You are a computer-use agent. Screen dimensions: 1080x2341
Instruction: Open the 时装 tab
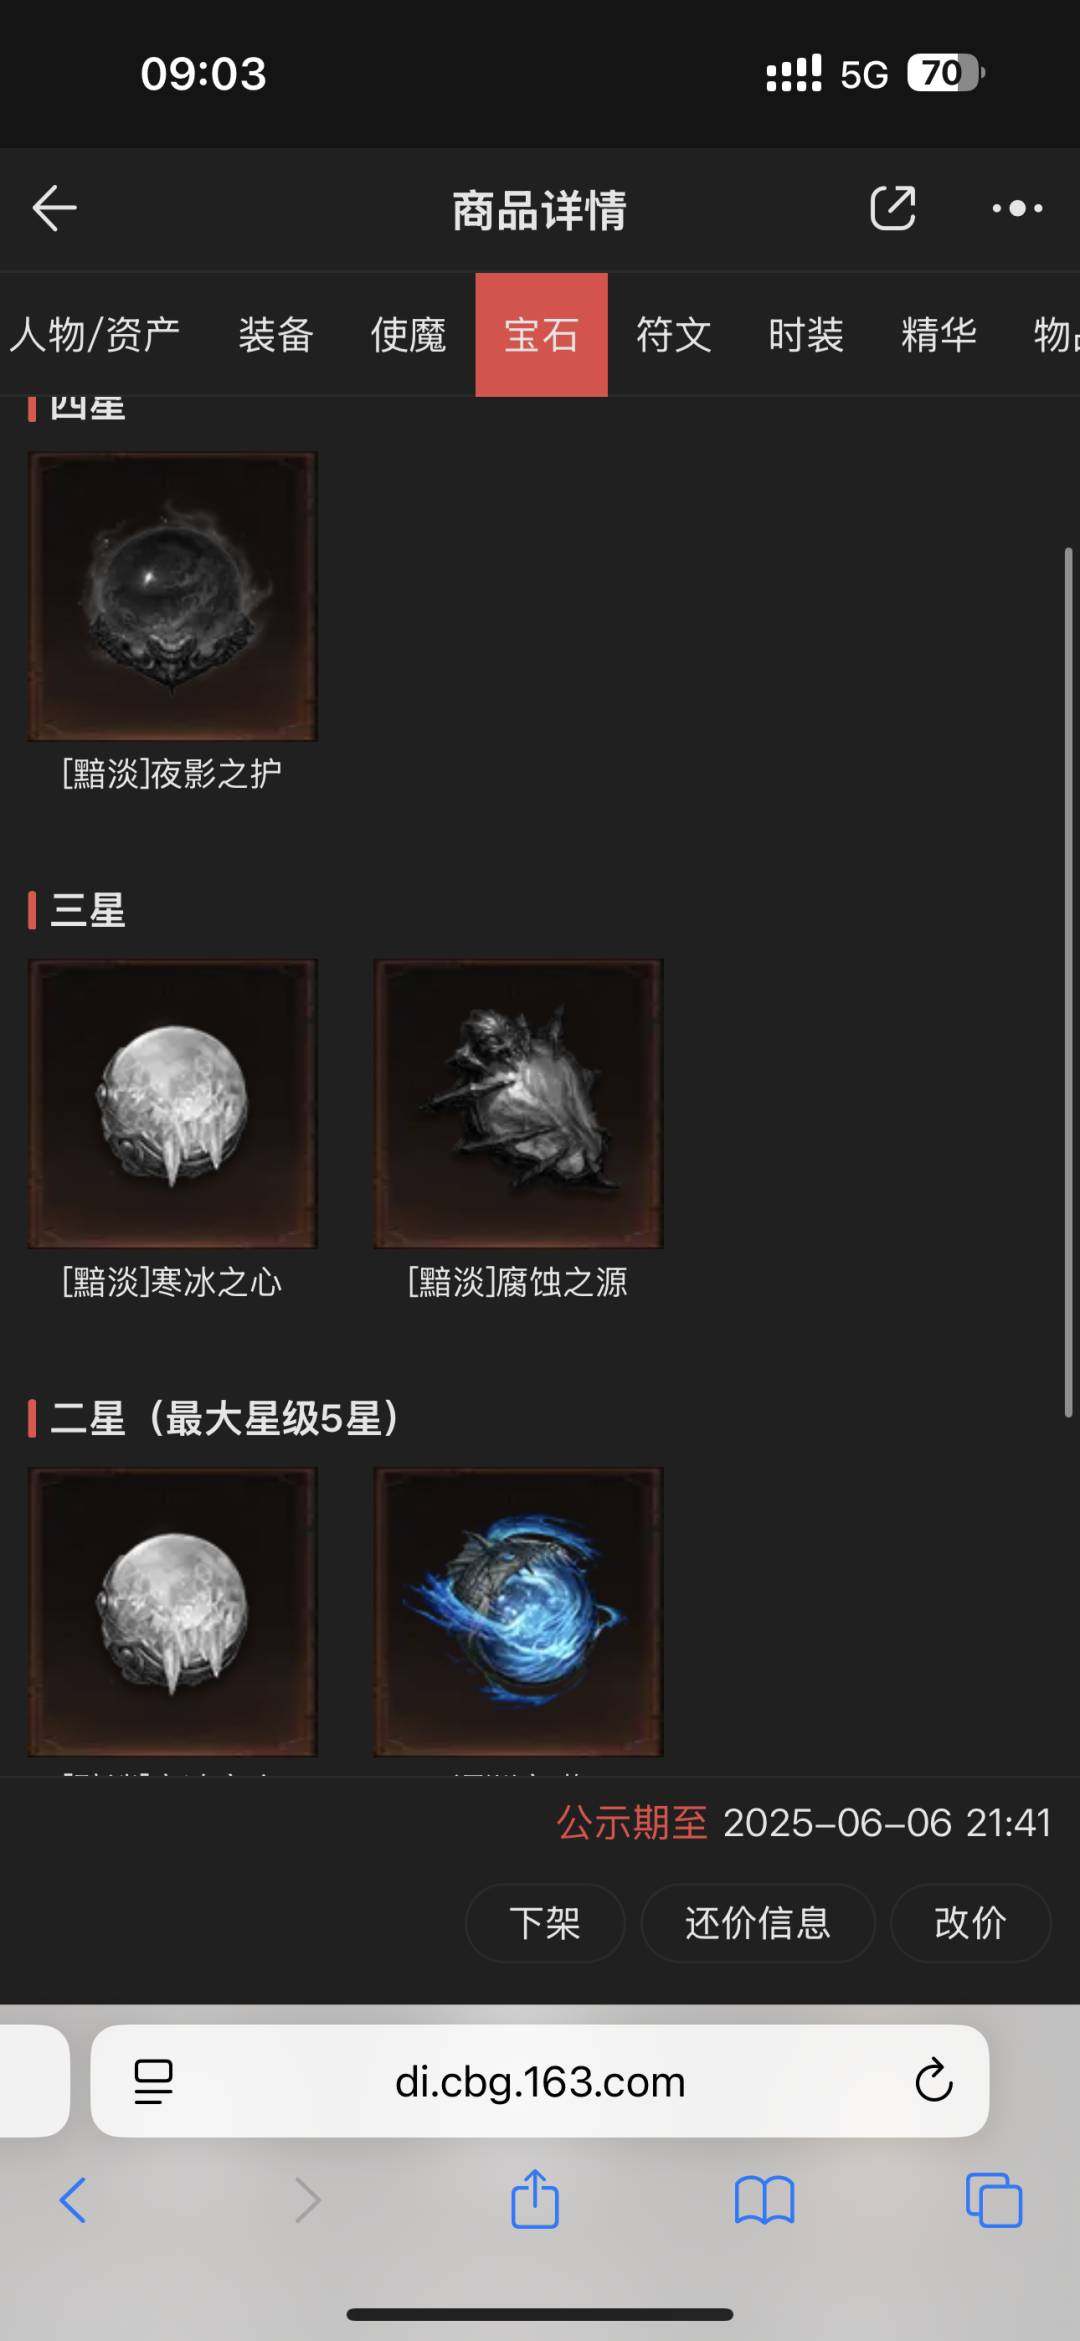click(x=806, y=335)
